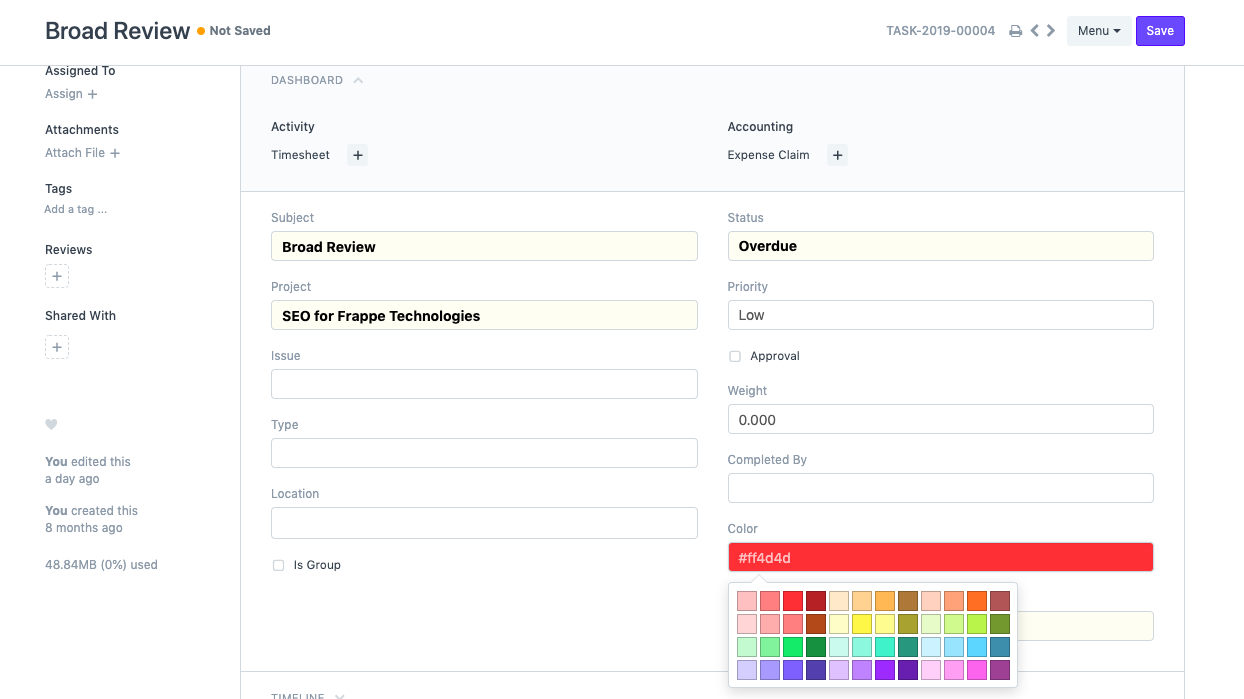Image resolution: width=1244 pixels, height=699 pixels.
Task: Click the Assign plus icon in the sidebar
Action: tap(94, 93)
